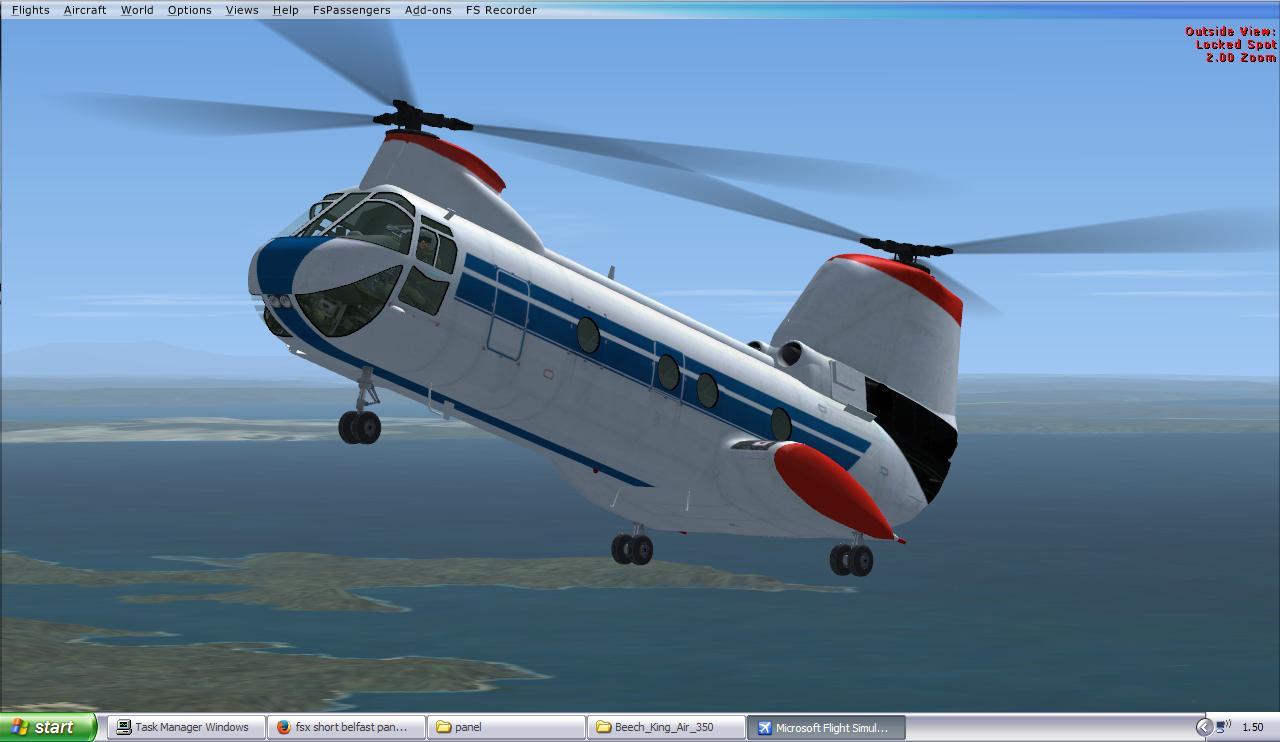The width and height of the screenshot is (1280, 742).
Task: Click the 'Outside View:' overlay text
Action: tap(1230, 32)
